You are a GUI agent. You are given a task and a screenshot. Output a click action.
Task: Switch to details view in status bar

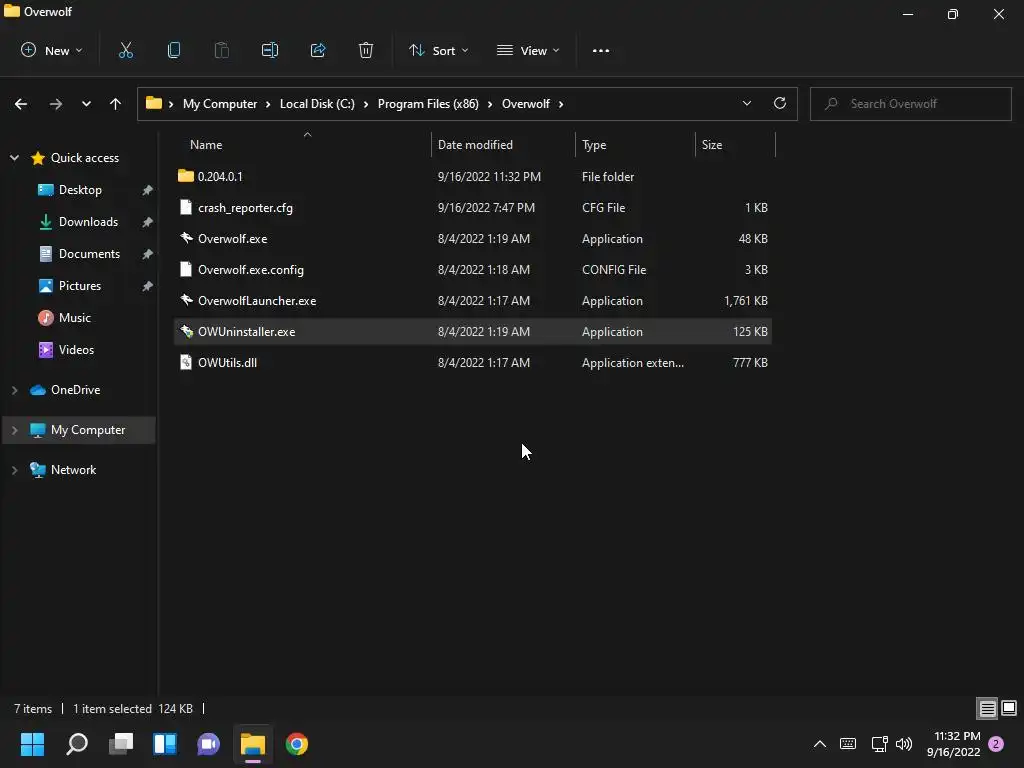(987, 708)
